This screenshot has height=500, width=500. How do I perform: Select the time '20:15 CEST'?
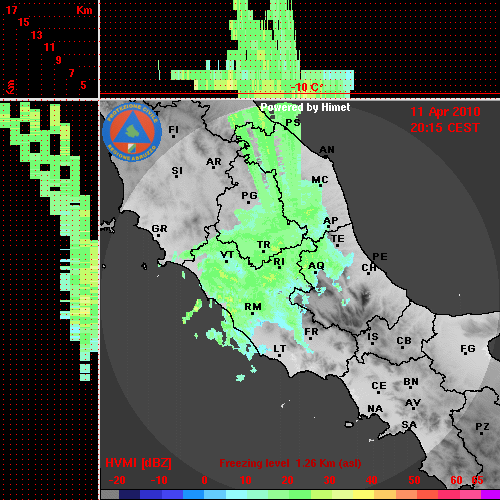445,128
